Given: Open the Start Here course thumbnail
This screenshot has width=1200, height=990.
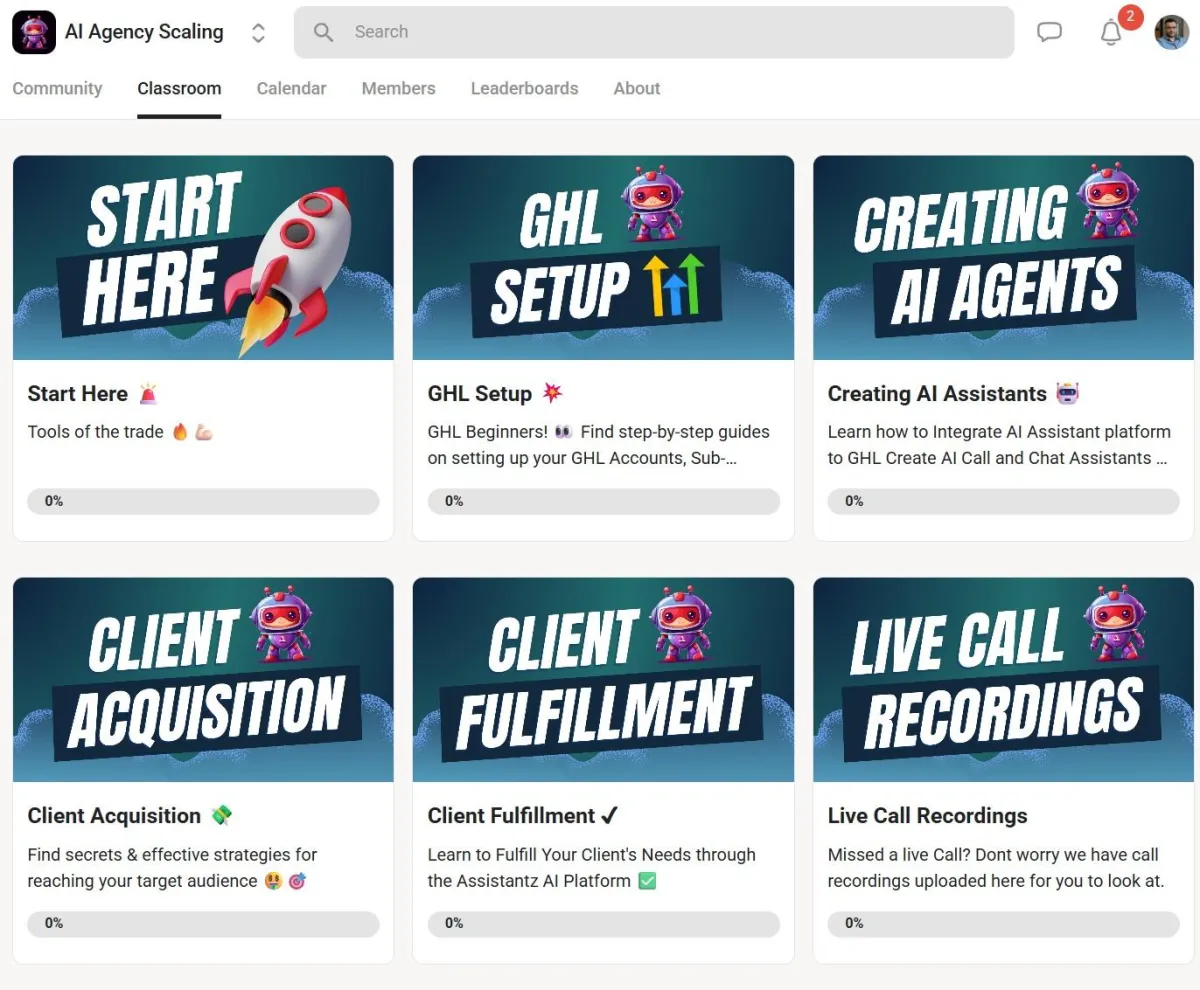Looking at the screenshot, I should point(203,257).
